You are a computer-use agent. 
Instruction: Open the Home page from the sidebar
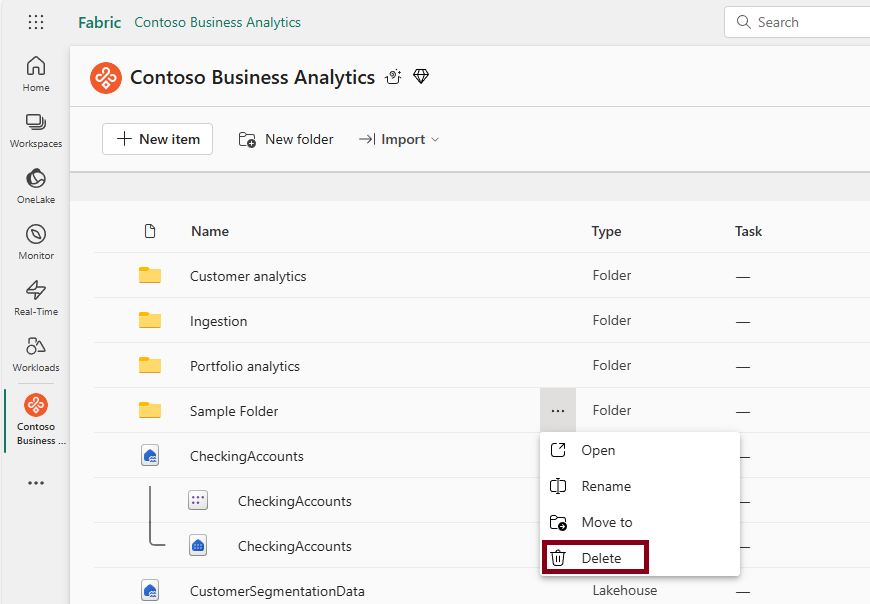(35, 70)
